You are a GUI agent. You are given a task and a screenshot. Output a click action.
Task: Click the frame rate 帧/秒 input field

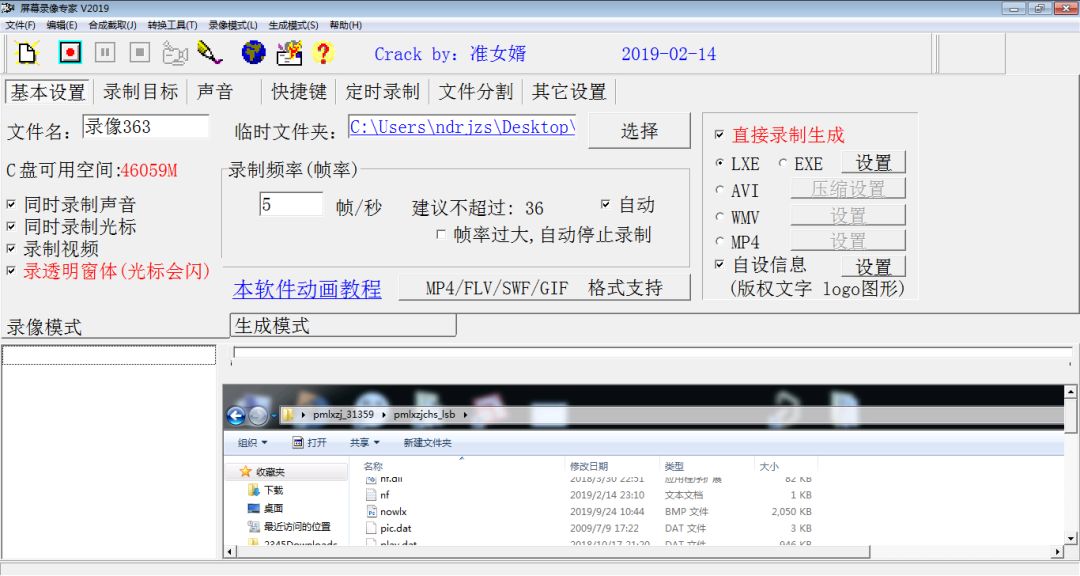[291, 205]
